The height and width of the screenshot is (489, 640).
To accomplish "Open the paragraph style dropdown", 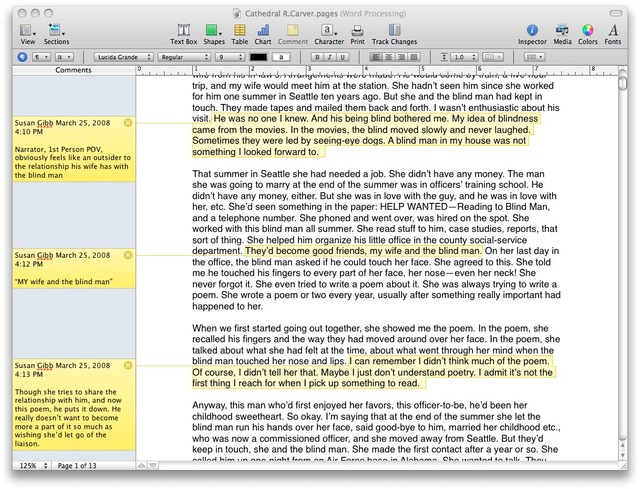I will coord(41,57).
